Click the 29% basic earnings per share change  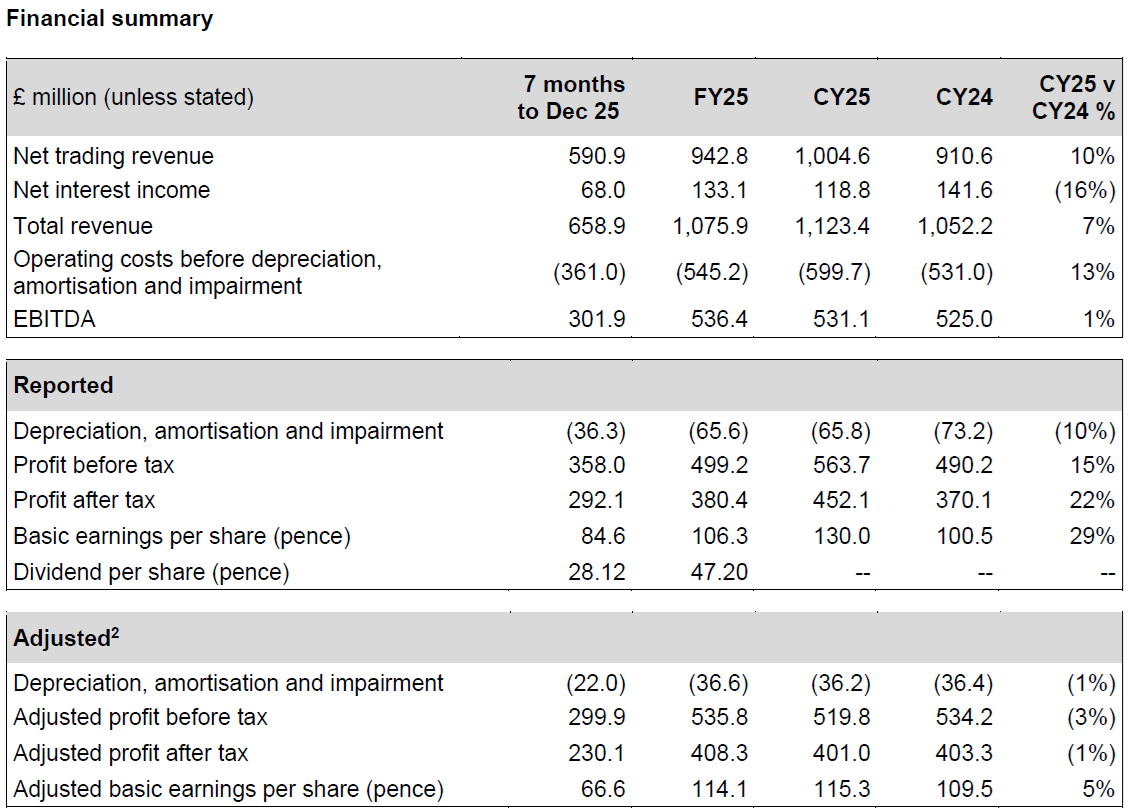pyautogui.click(x=1092, y=536)
